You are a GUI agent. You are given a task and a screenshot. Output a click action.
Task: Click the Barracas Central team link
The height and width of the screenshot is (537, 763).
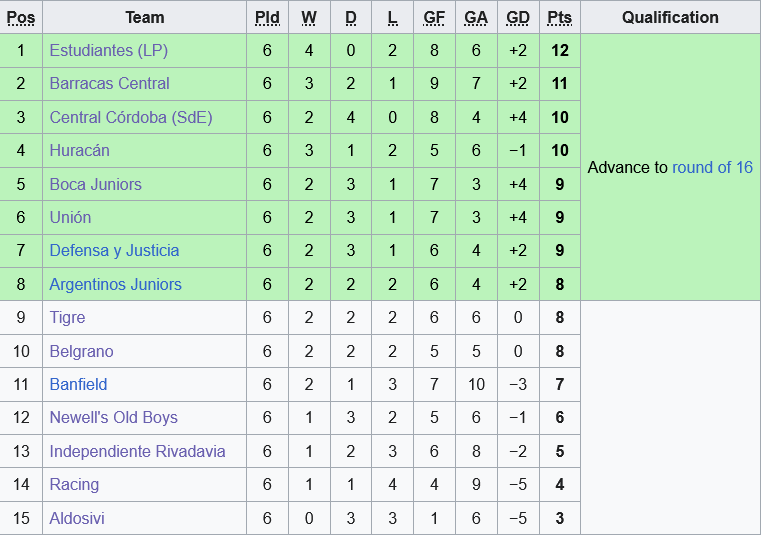109,84
